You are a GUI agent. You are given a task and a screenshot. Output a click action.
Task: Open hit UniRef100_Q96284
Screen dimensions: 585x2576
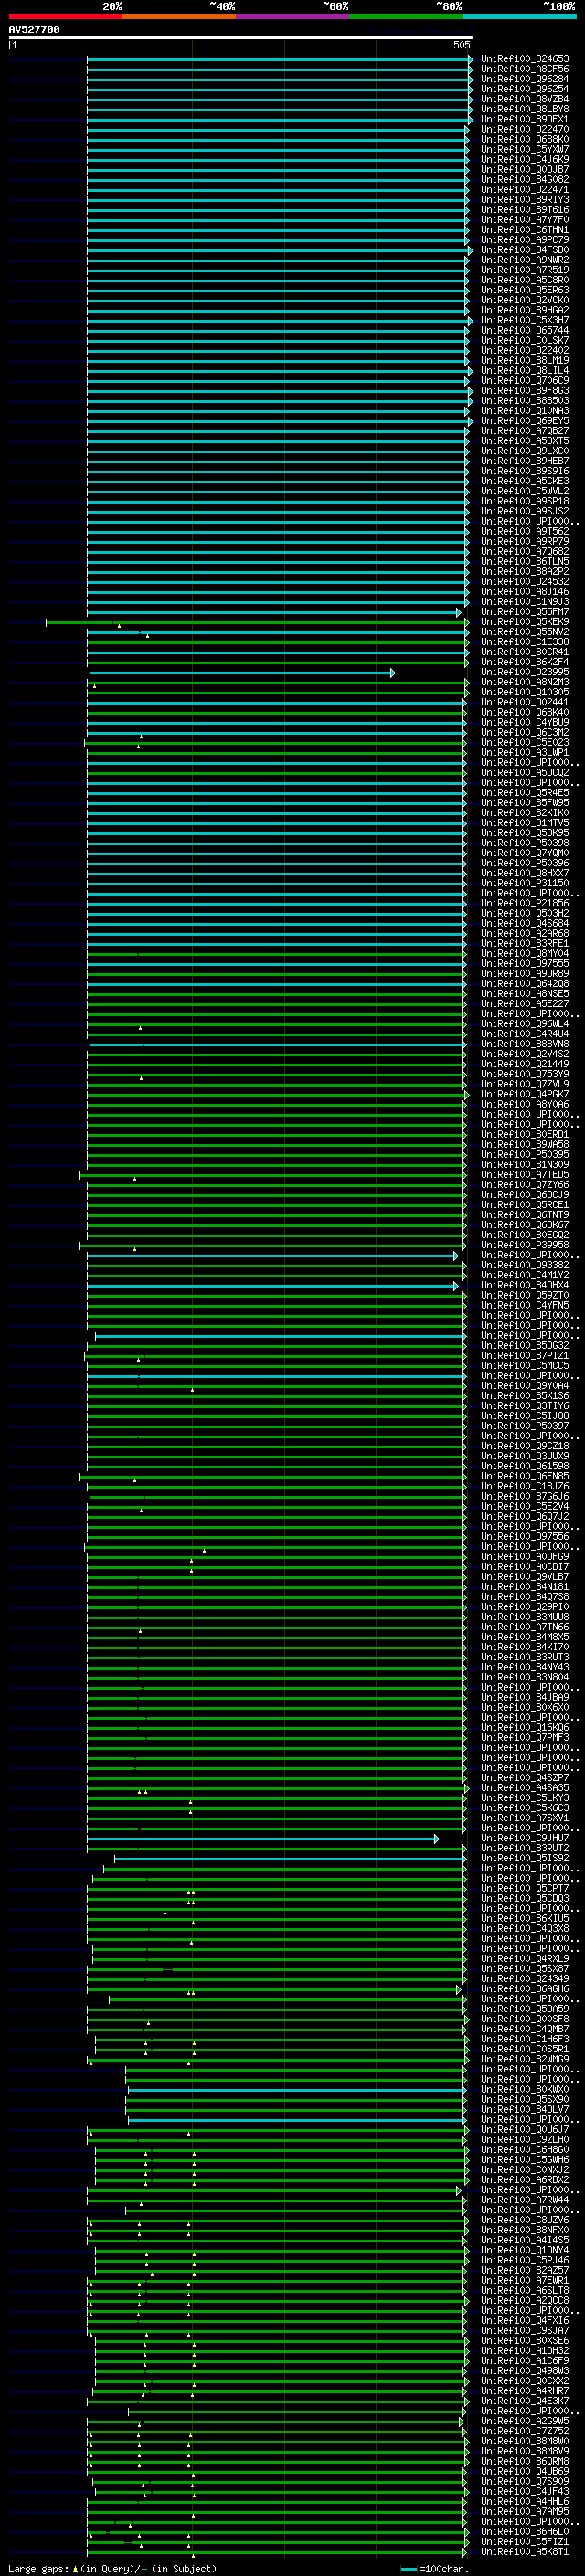(525, 79)
